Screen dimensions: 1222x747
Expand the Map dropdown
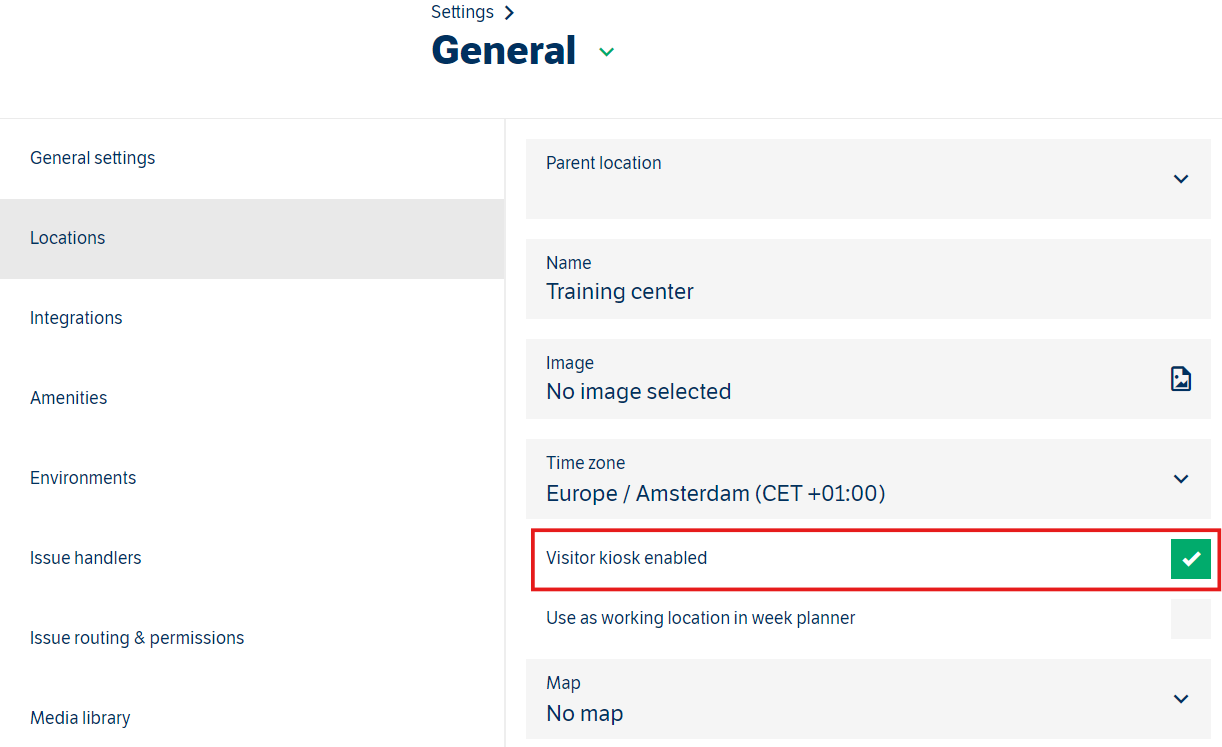click(x=1180, y=699)
